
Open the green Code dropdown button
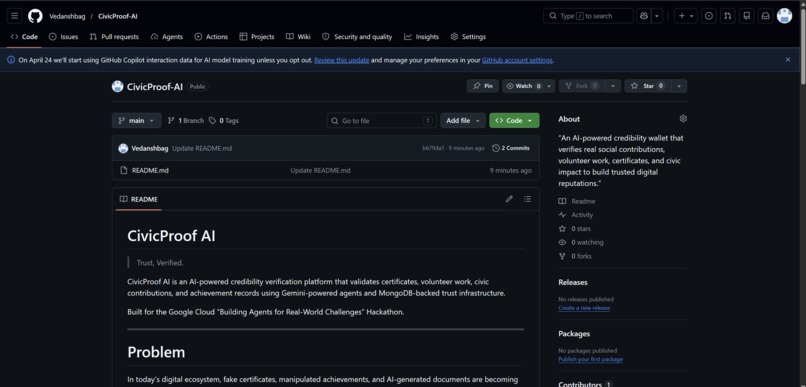click(x=514, y=121)
